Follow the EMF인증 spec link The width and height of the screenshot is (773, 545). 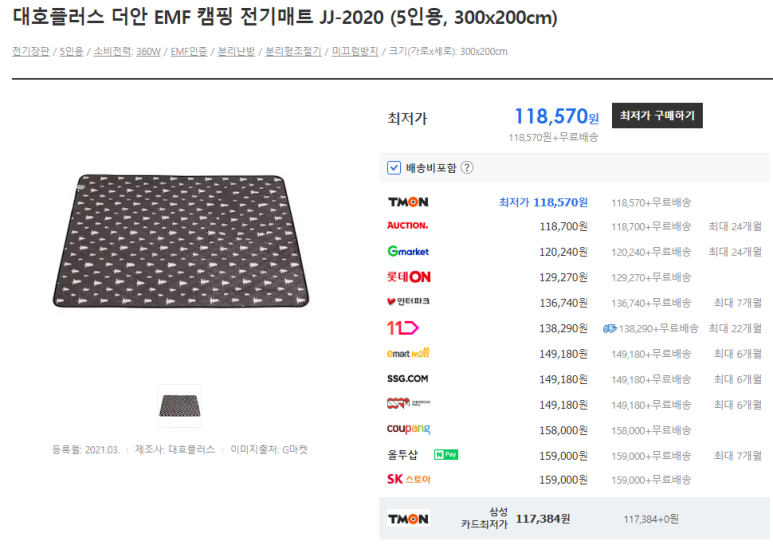point(189,51)
